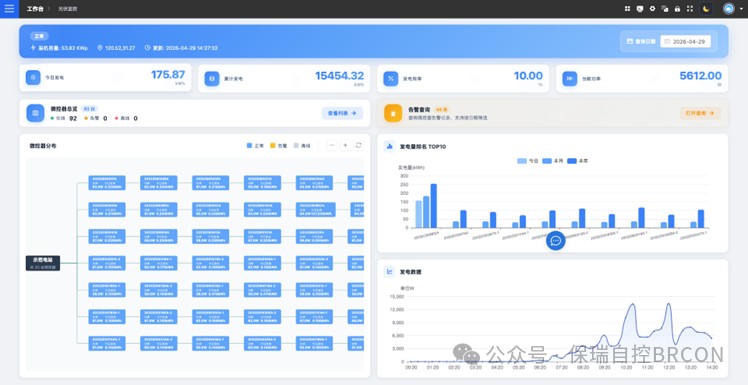
Task: Select the first inverter node in top row
Action: click(x=107, y=183)
